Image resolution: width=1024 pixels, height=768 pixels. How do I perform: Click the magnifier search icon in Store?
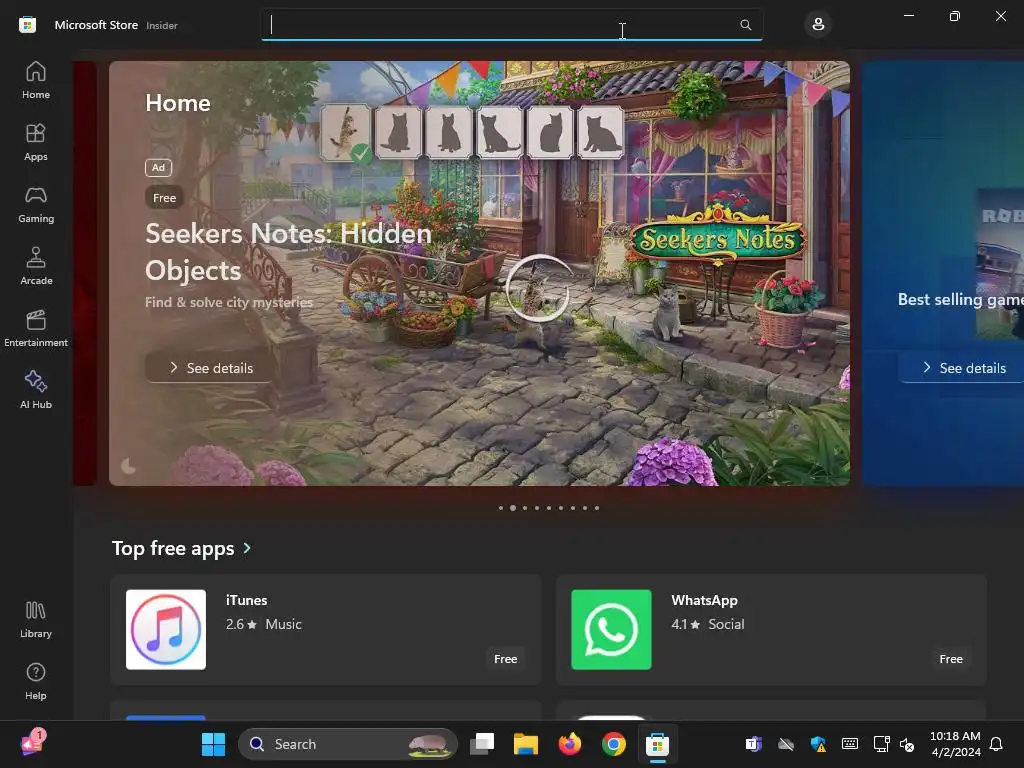click(745, 25)
